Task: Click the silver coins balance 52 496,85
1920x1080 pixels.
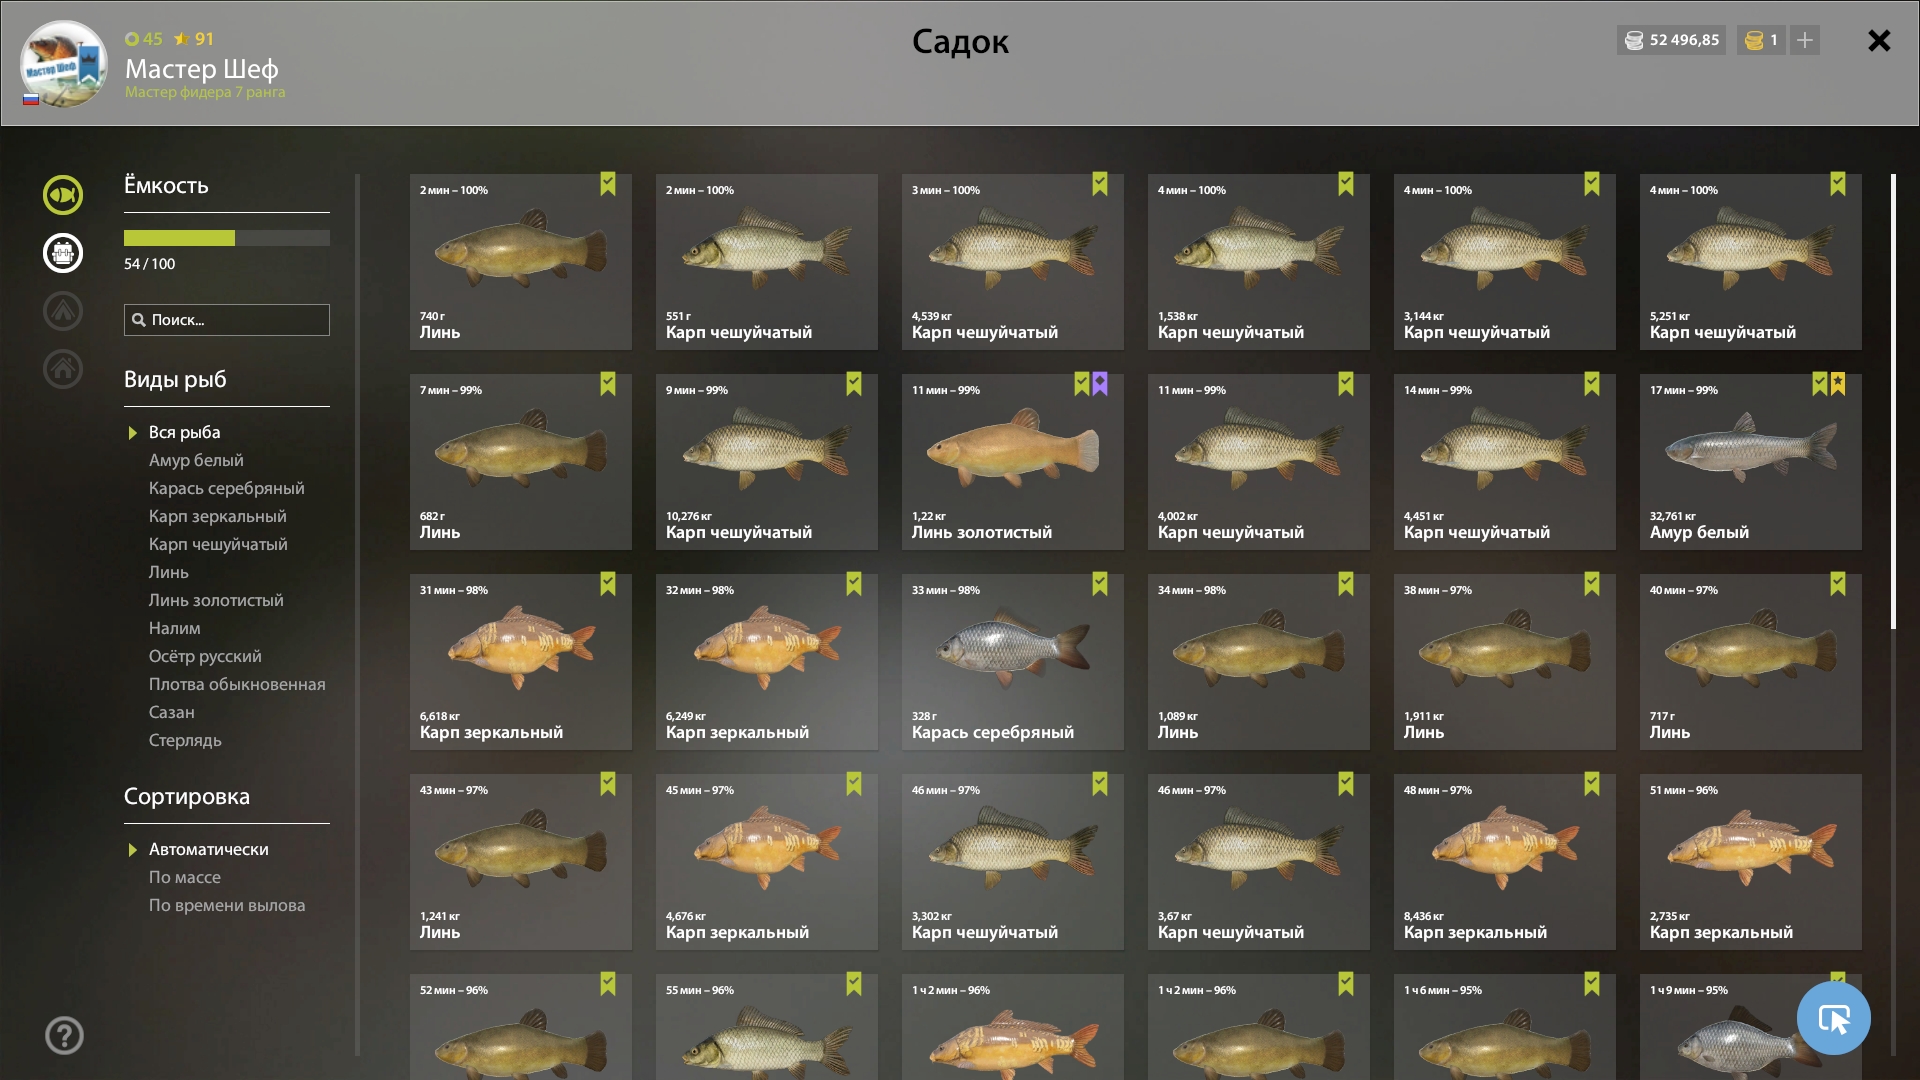Action: pos(1672,40)
